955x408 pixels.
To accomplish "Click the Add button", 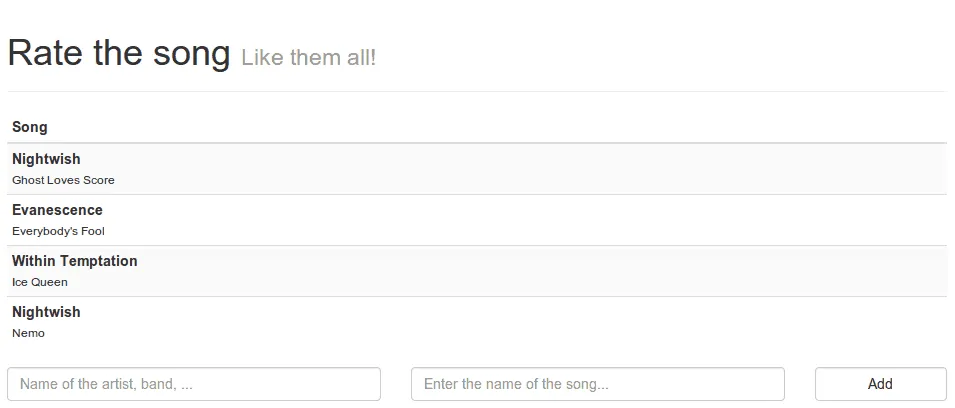I will pyautogui.click(x=880, y=384).
